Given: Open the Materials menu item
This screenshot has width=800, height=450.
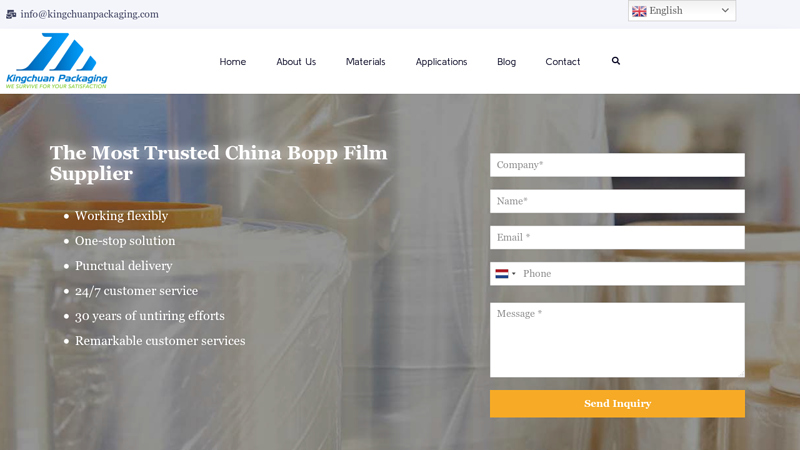Looking at the screenshot, I should coord(365,62).
